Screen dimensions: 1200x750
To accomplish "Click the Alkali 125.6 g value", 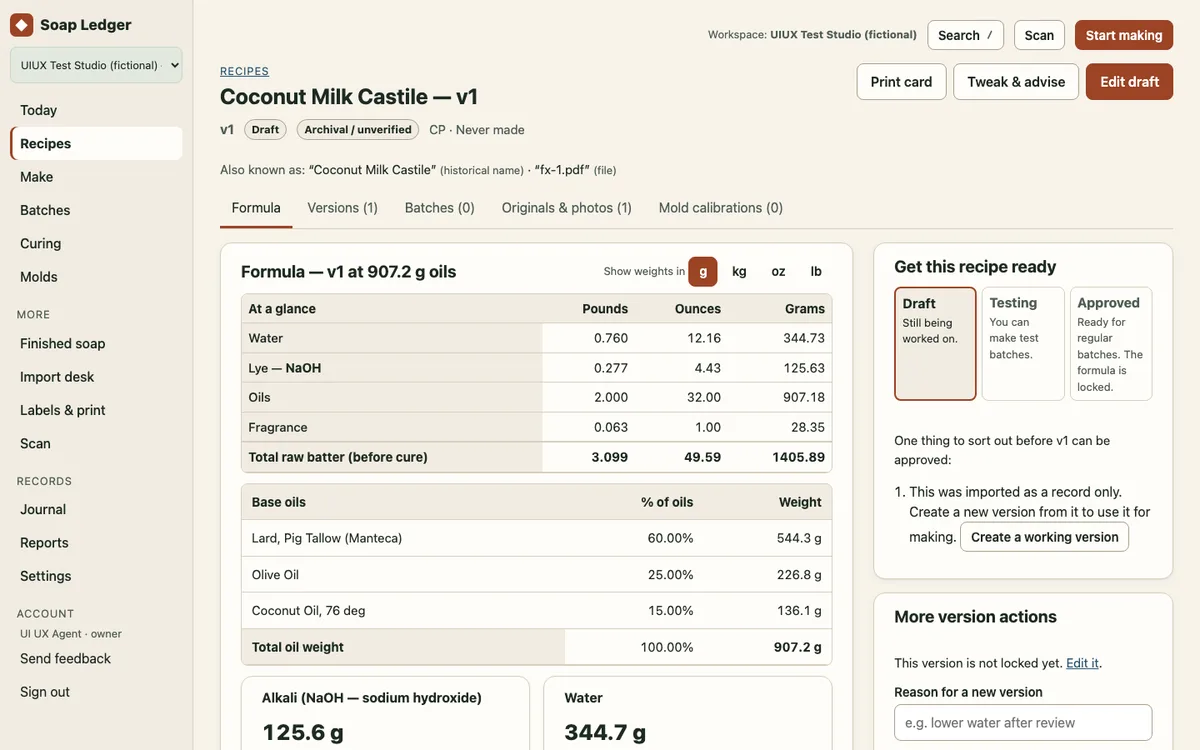I will [x=303, y=732].
